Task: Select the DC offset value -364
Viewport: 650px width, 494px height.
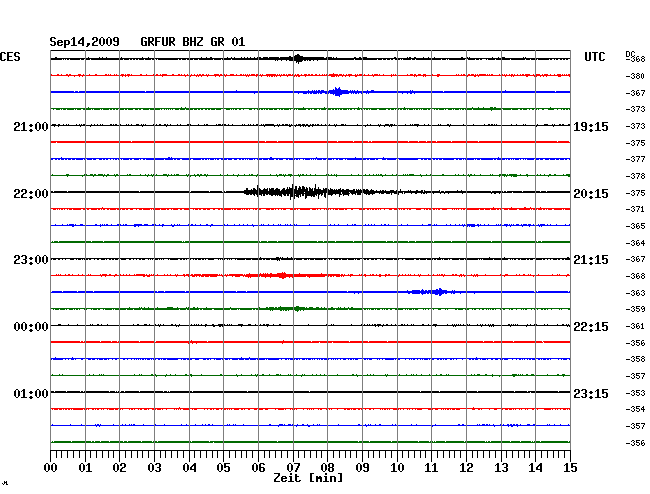Action: point(635,243)
